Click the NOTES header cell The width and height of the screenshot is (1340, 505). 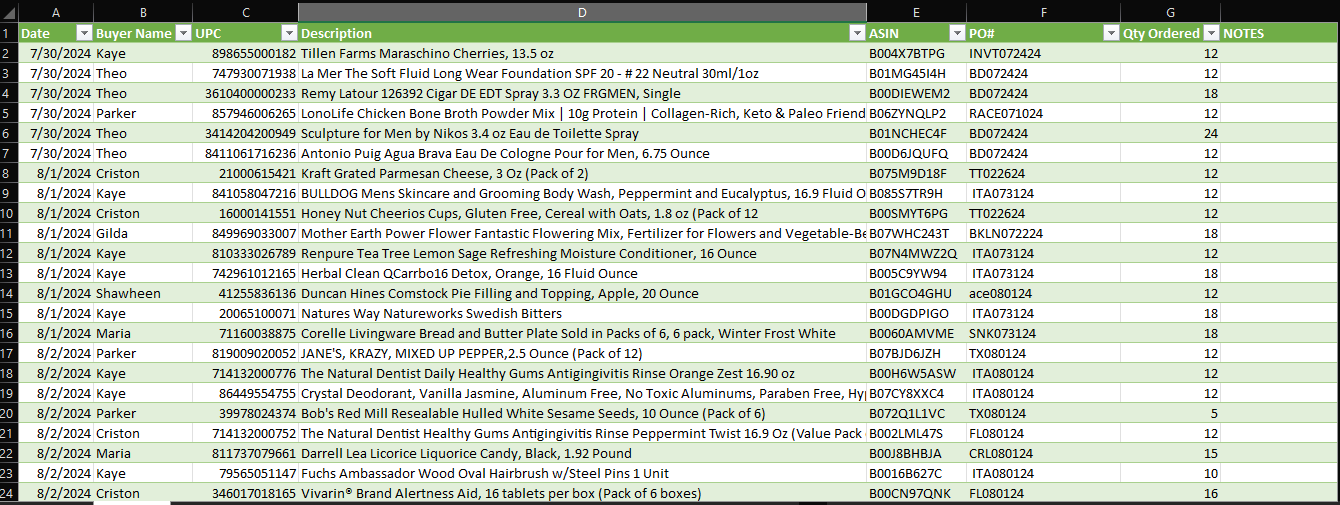click(1280, 33)
